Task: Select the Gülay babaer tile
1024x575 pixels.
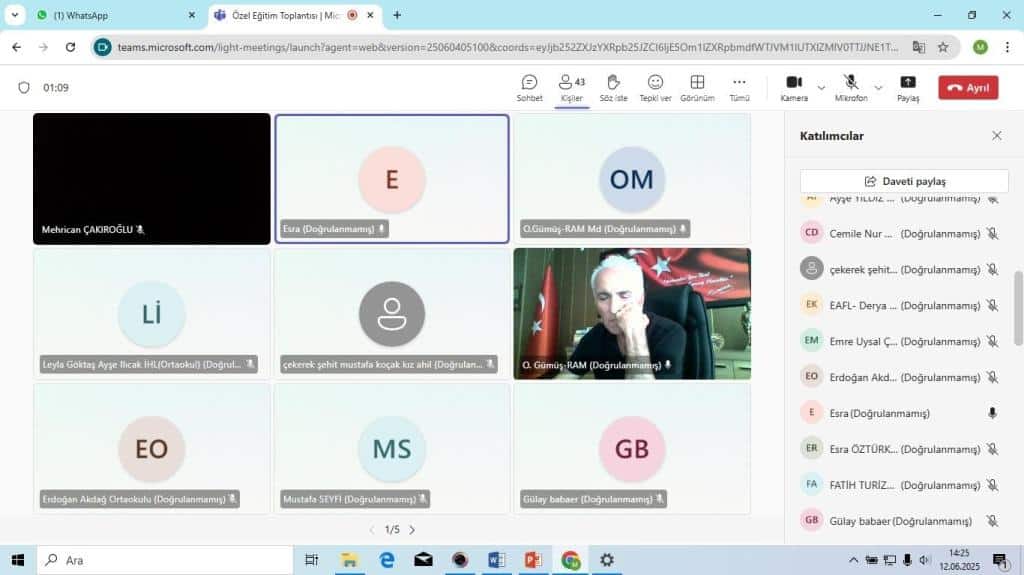Action: pyautogui.click(x=632, y=448)
